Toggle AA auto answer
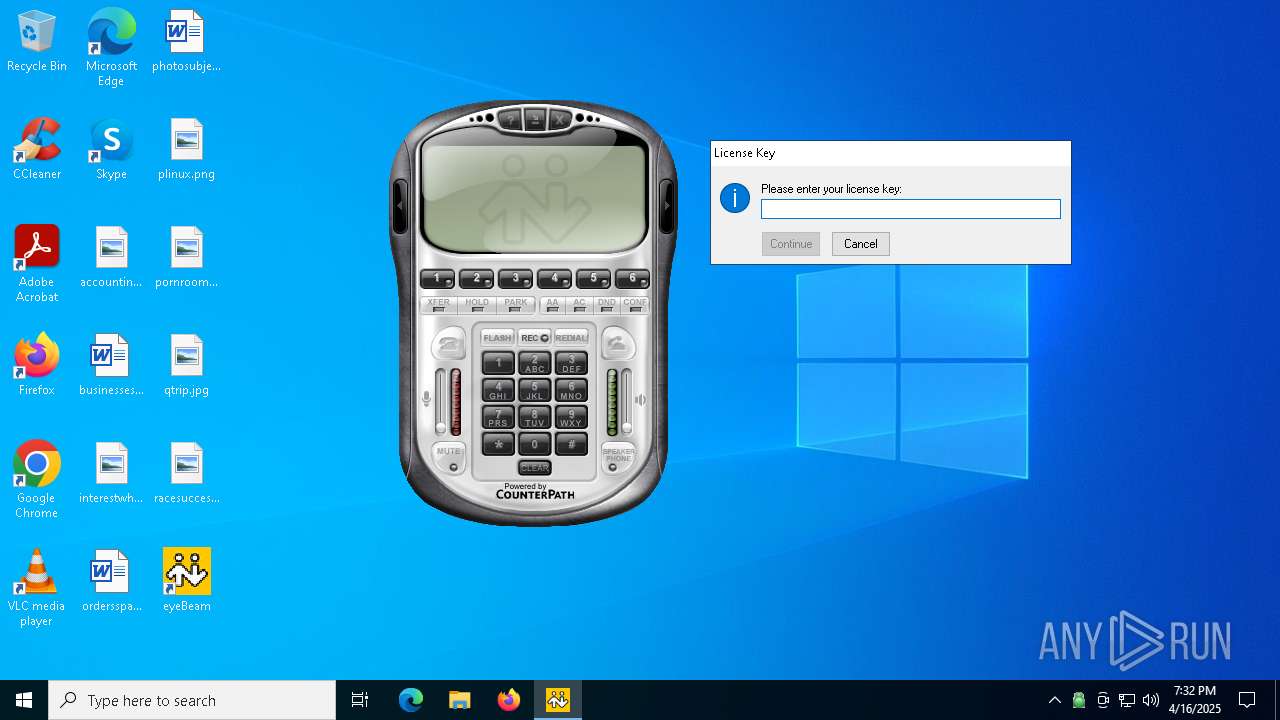1280x720 pixels. pos(552,305)
